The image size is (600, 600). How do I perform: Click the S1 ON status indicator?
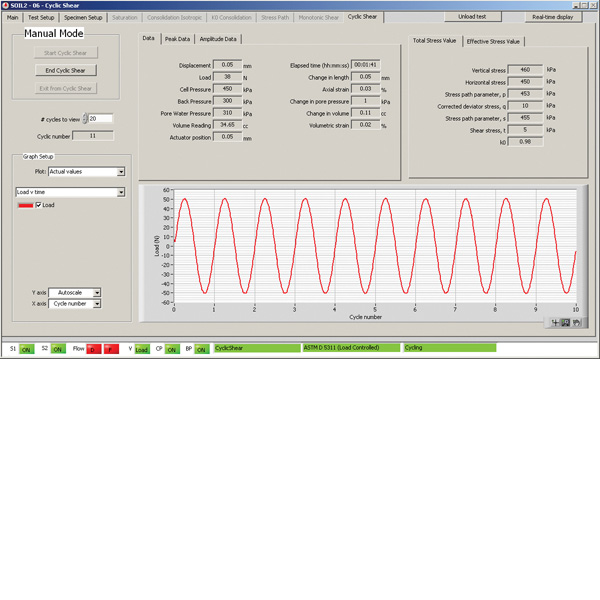pos(26,349)
